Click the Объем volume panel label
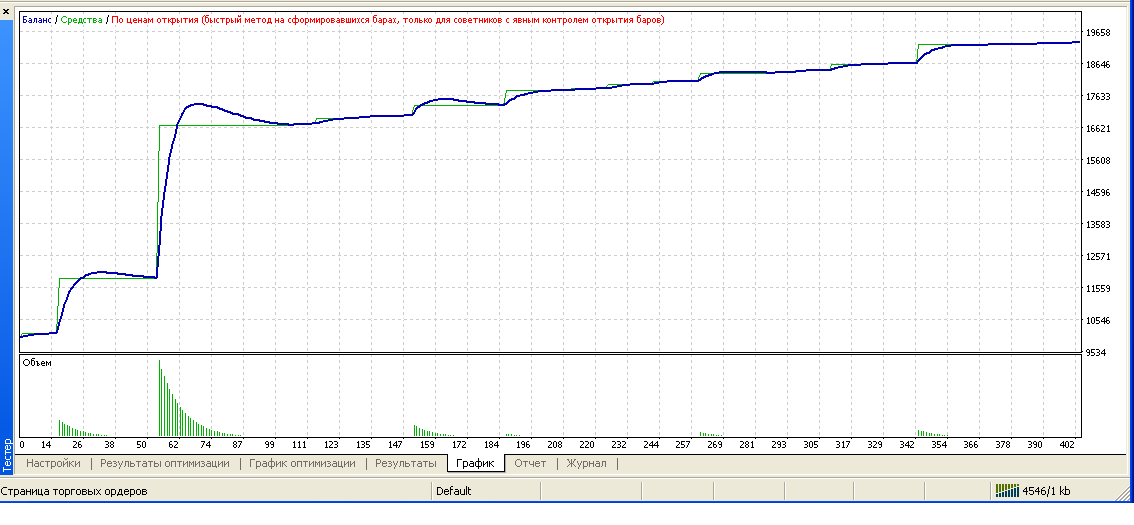Image resolution: width=1134 pixels, height=525 pixels. pos(38,362)
